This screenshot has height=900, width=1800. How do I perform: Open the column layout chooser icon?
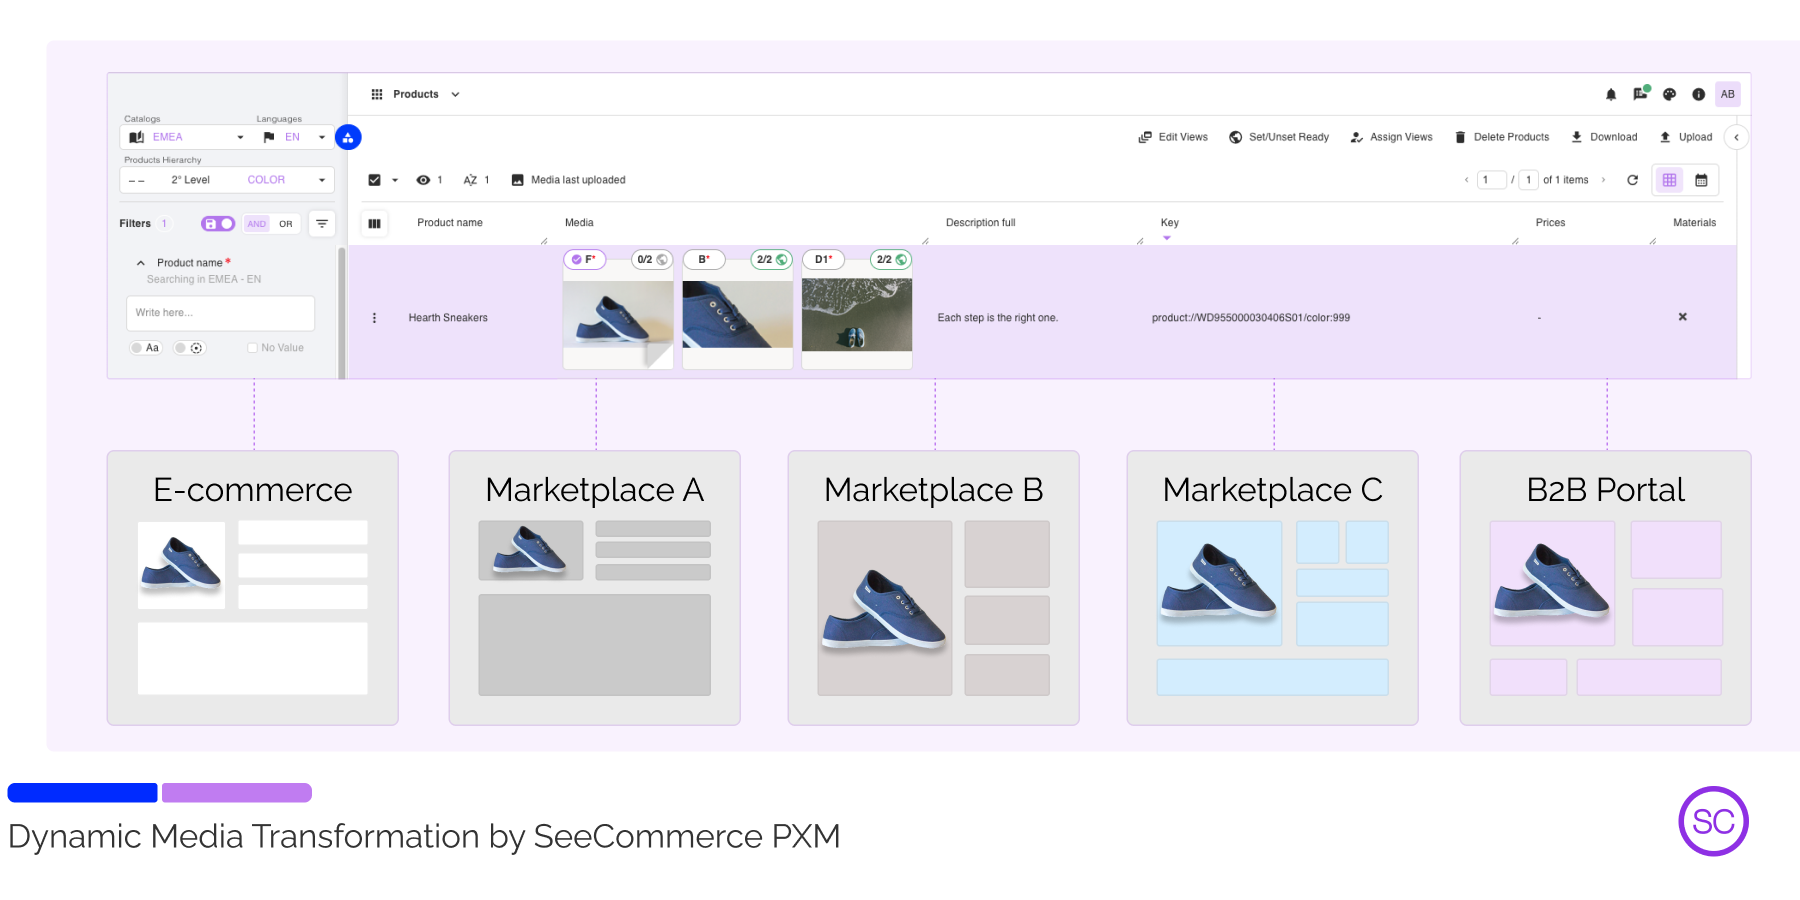point(374,223)
